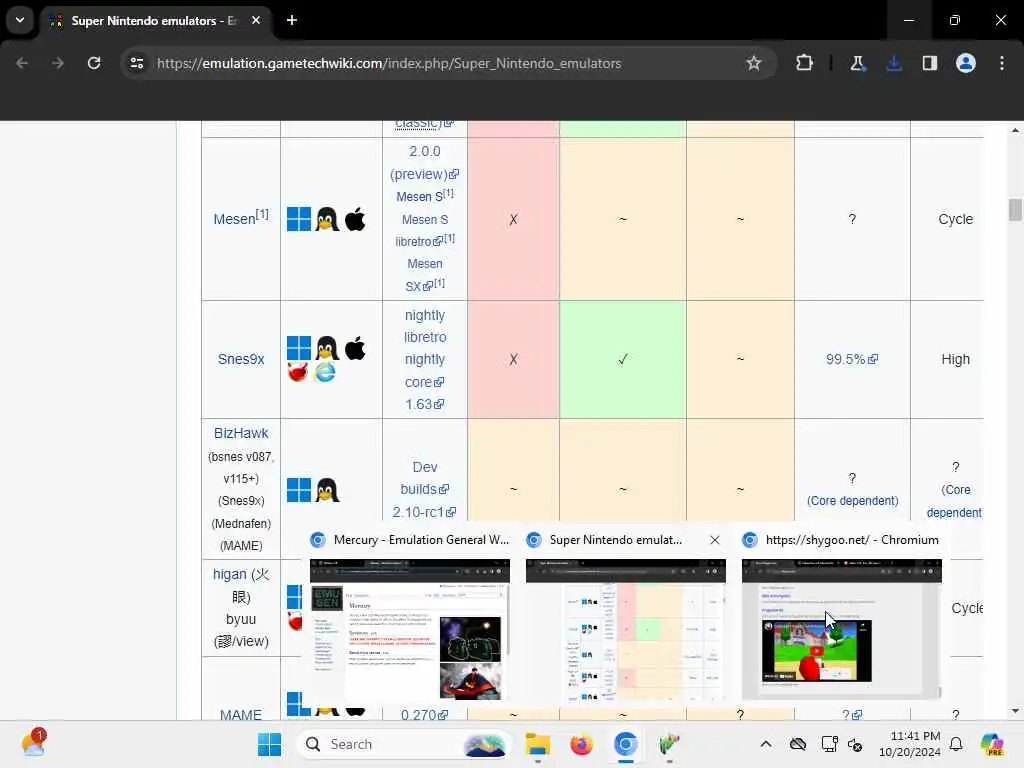This screenshot has height=768, width=1024.
Task: Show hidden system tray icons chevron
Action: [765, 744]
